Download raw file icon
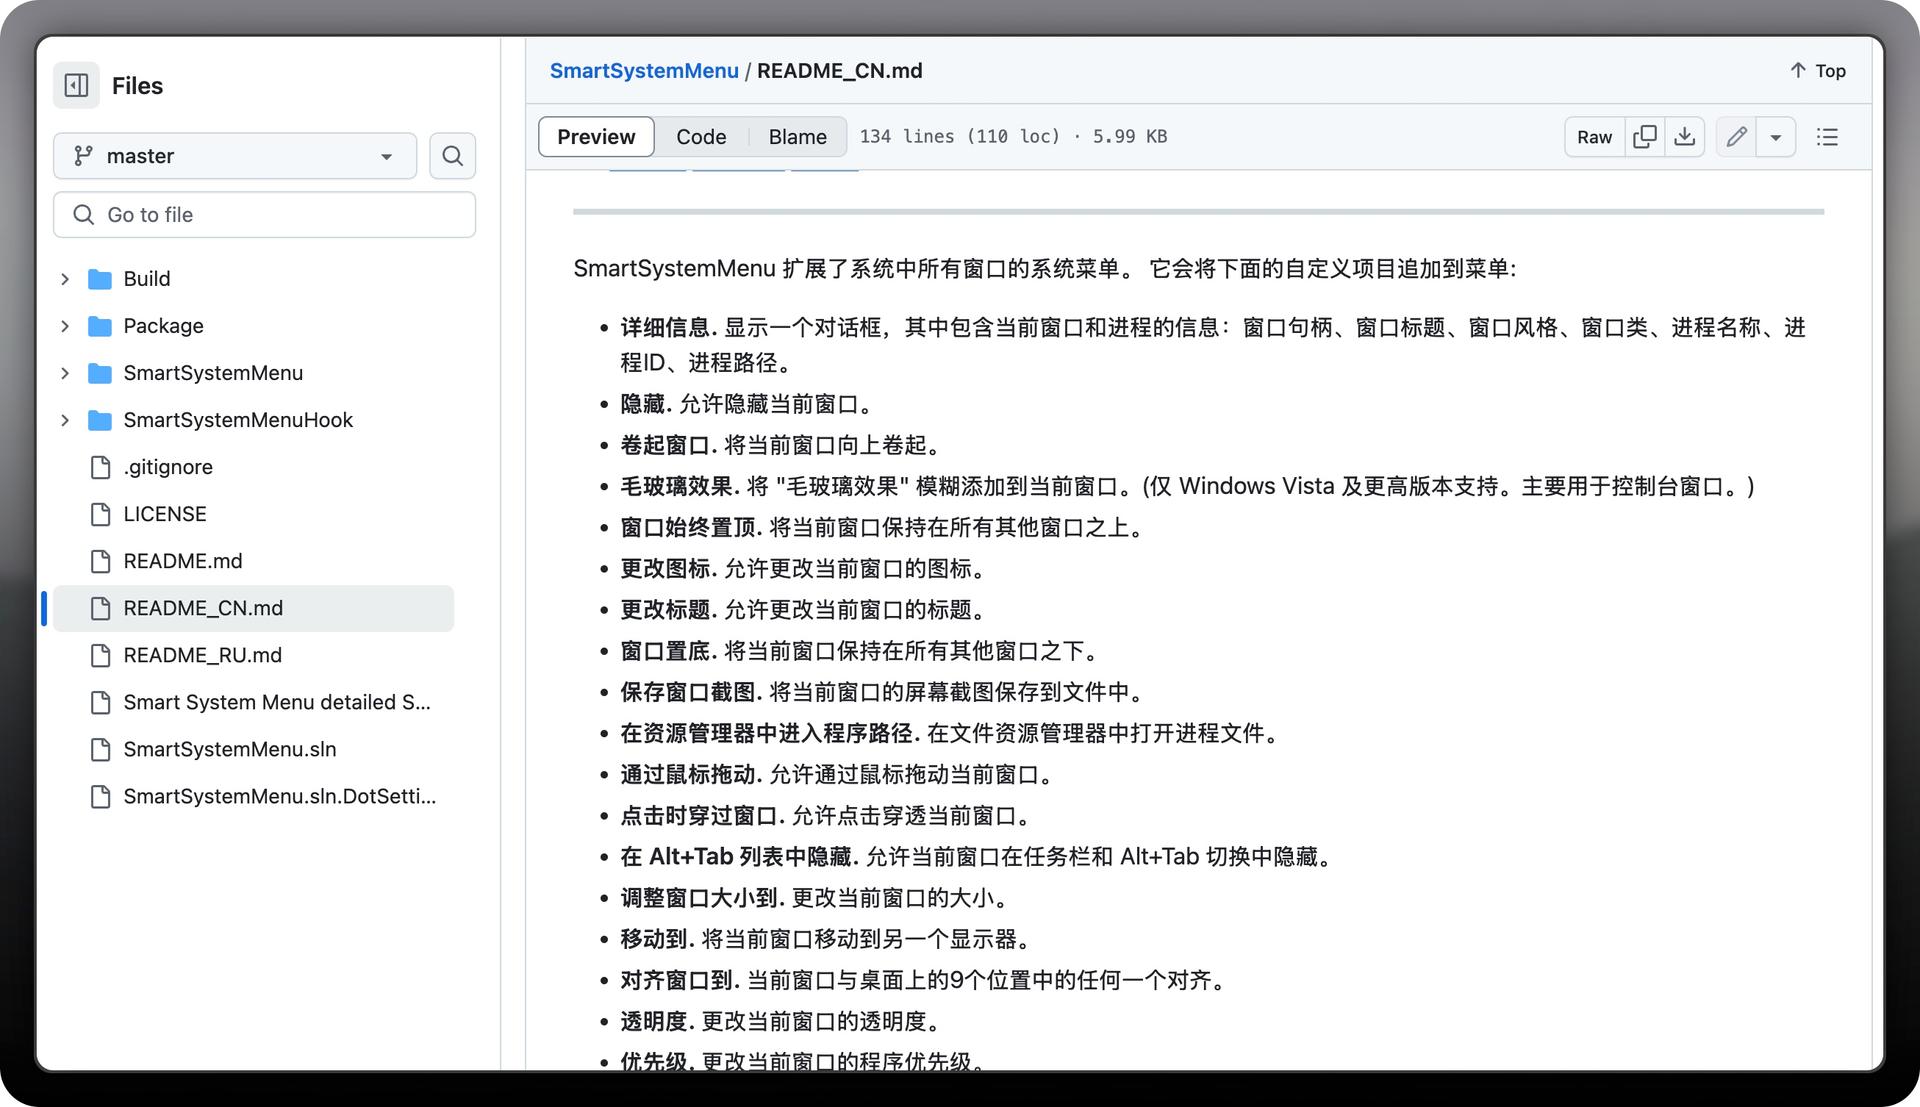The height and width of the screenshot is (1107, 1920). tap(1684, 137)
